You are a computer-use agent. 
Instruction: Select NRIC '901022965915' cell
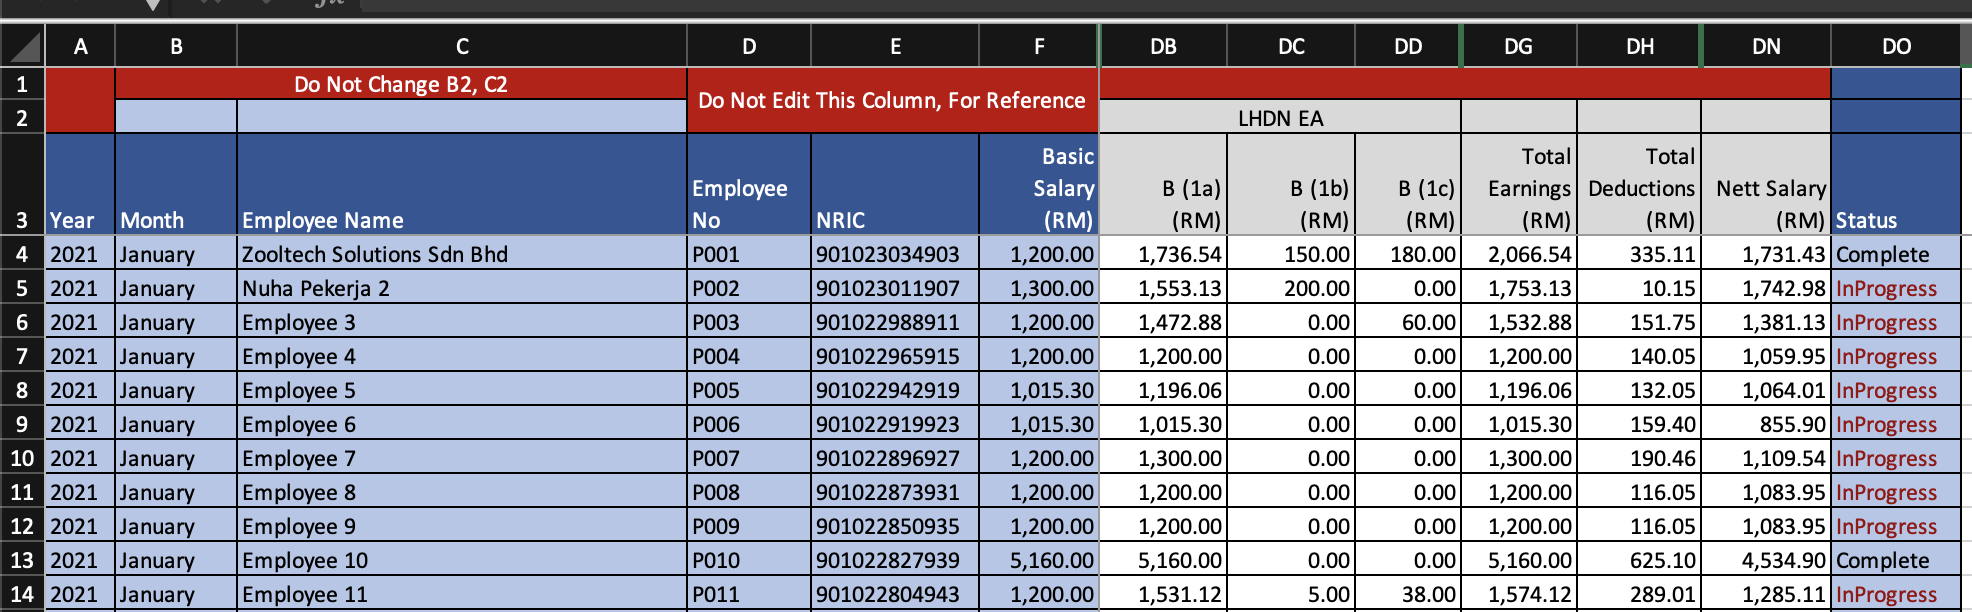click(895, 356)
